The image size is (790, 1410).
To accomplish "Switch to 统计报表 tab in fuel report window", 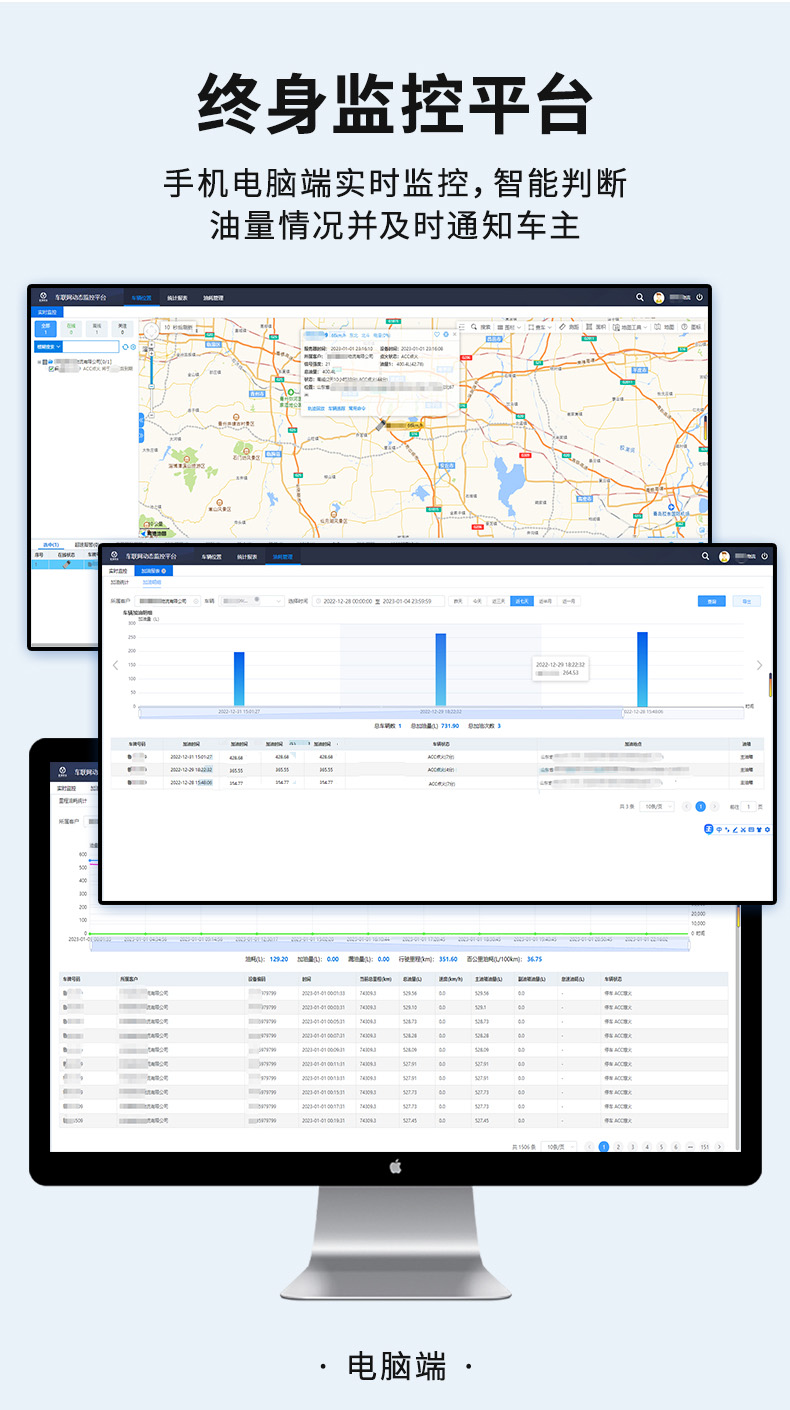I will coord(247,556).
